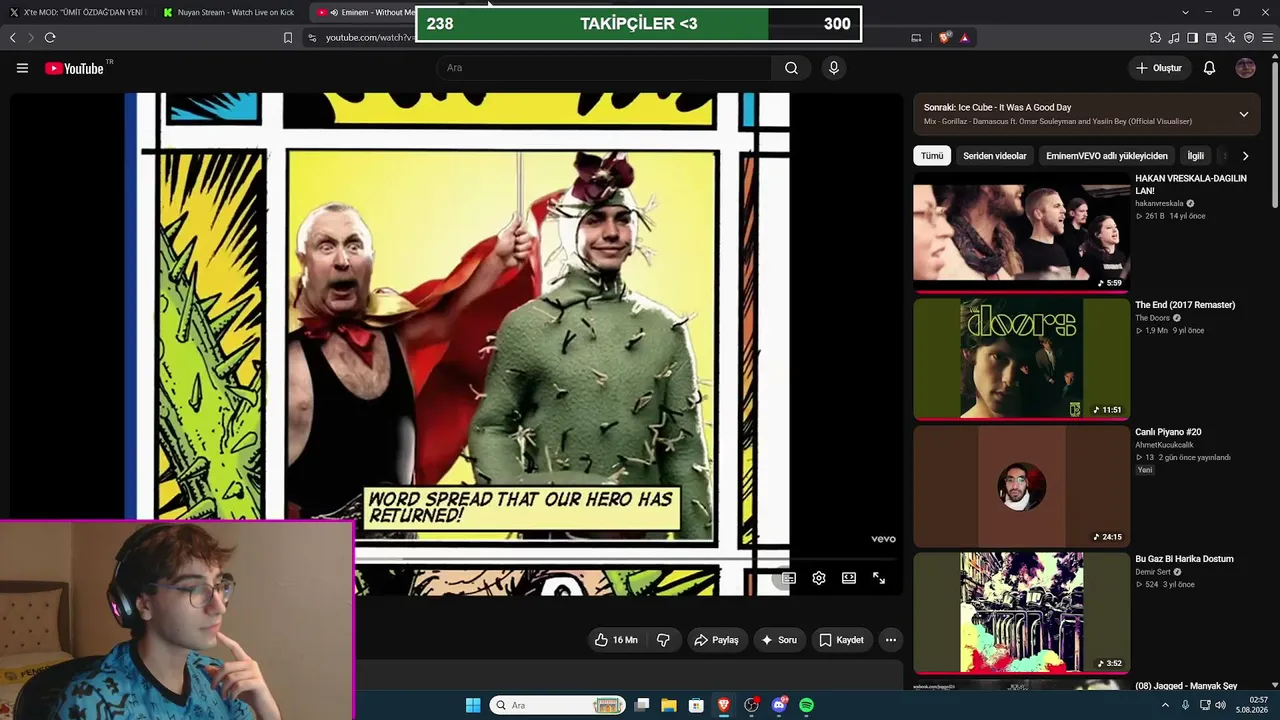This screenshot has width=1280, height=720.
Task: Expand the Sonraki Ice Cube playlist panel
Action: coord(1244,114)
